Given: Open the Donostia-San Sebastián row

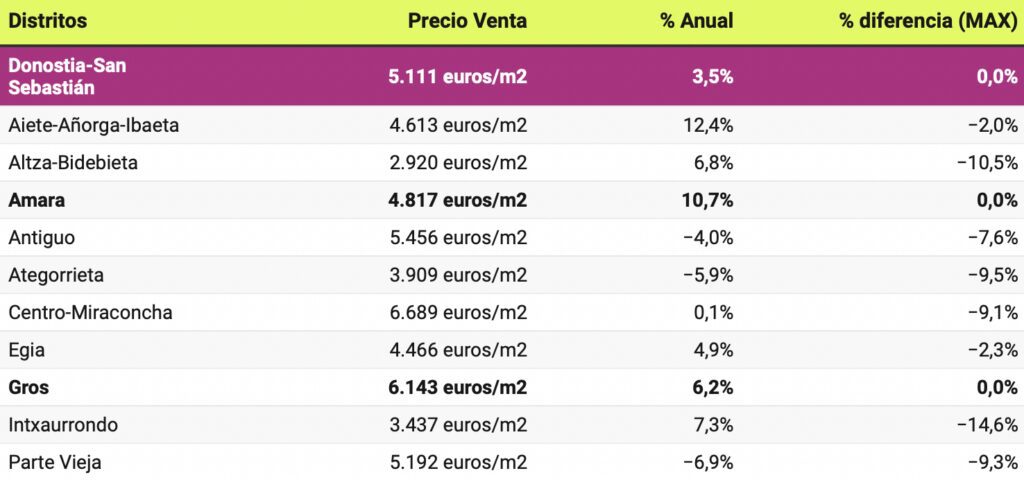Looking at the screenshot, I should pyautogui.click(x=67, y=76).
